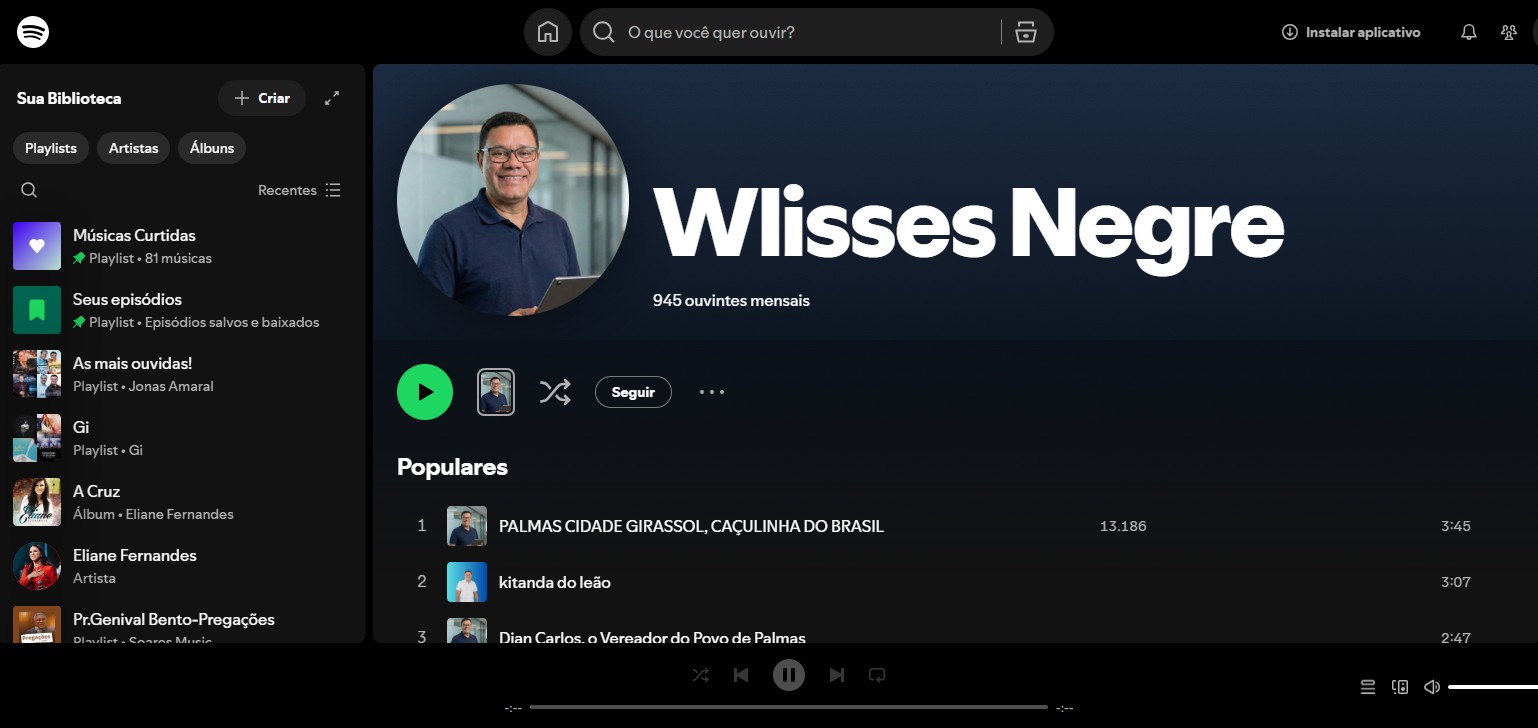Toggle shuffle in the bottom player bar

(x=701, y=675)
